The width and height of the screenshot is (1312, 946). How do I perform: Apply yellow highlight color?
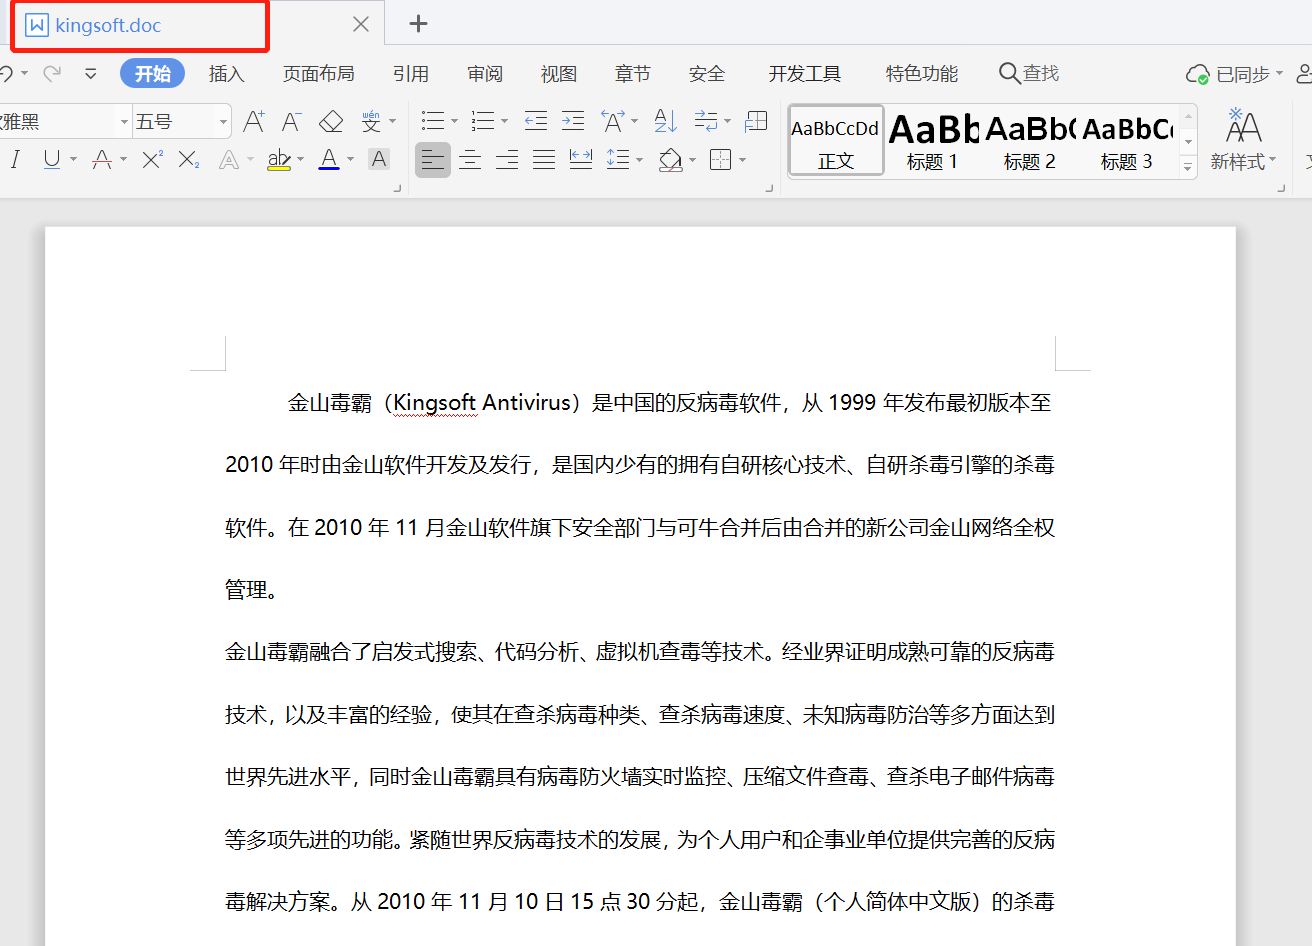point(279,159)
